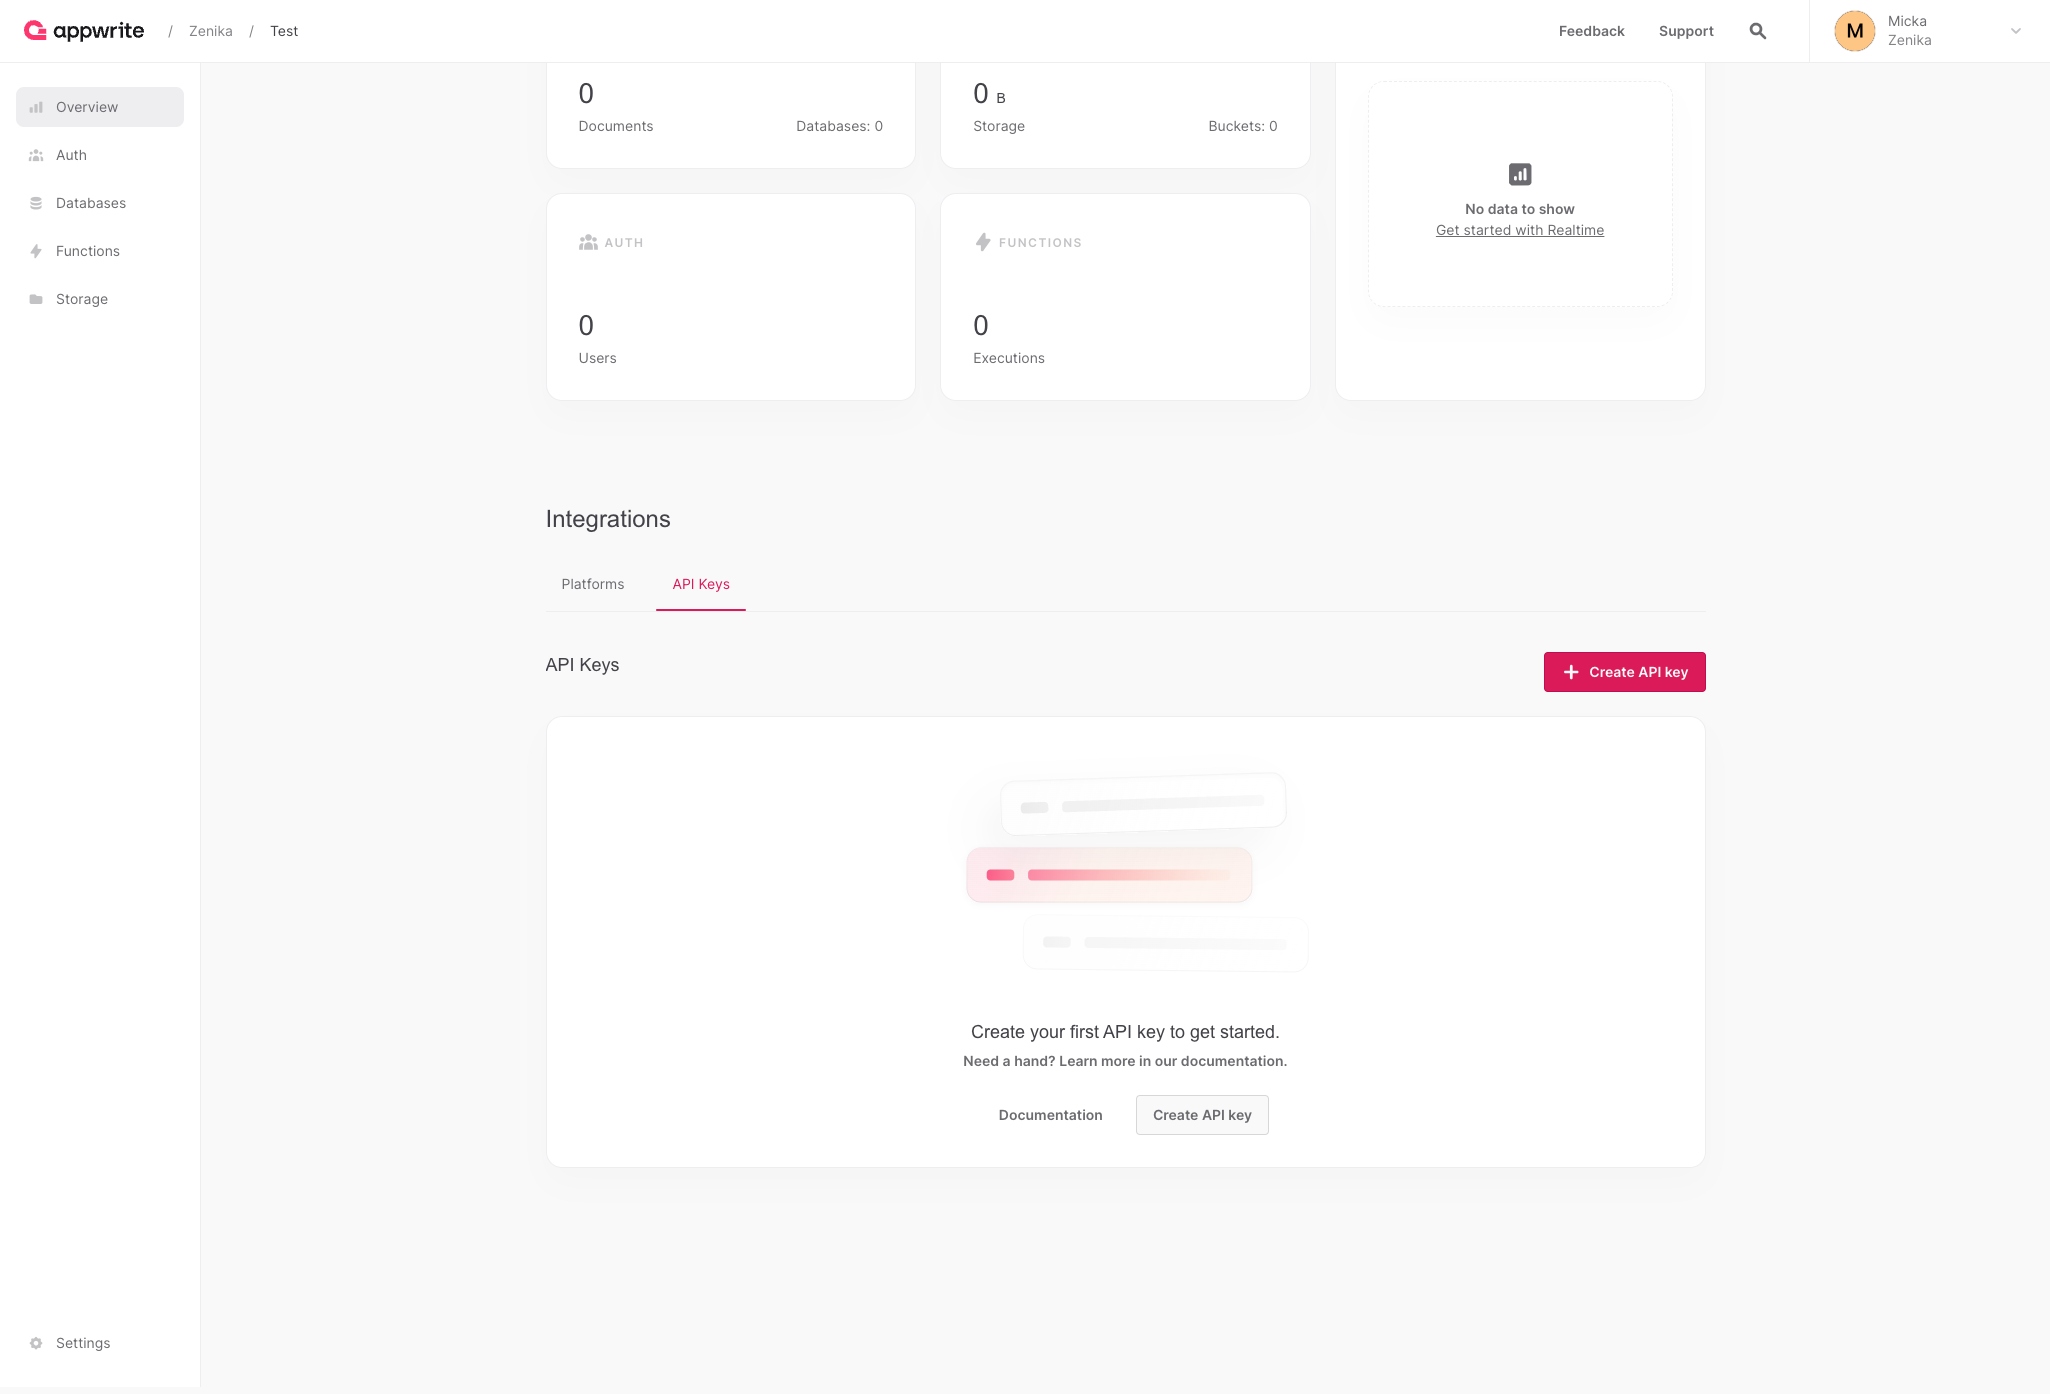
Task: Click the Overview sidebar toggle
Action: [100, 106]
